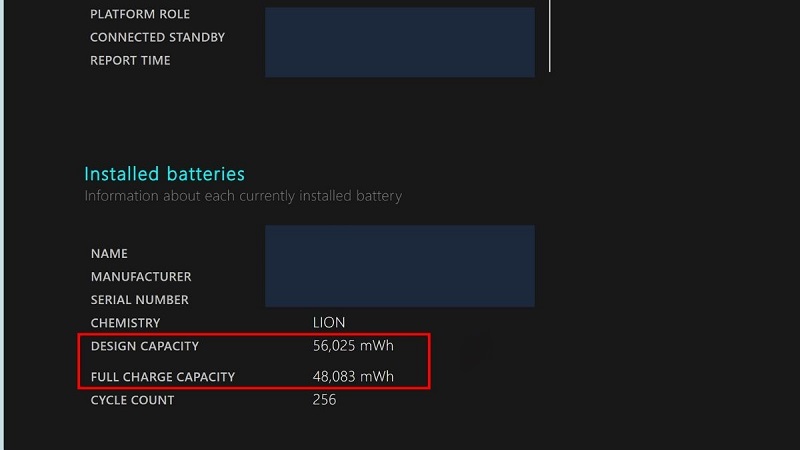The width and height of the screenshot is (800, 450).
Task: Click the NAME label
Action: coord(109,254)
